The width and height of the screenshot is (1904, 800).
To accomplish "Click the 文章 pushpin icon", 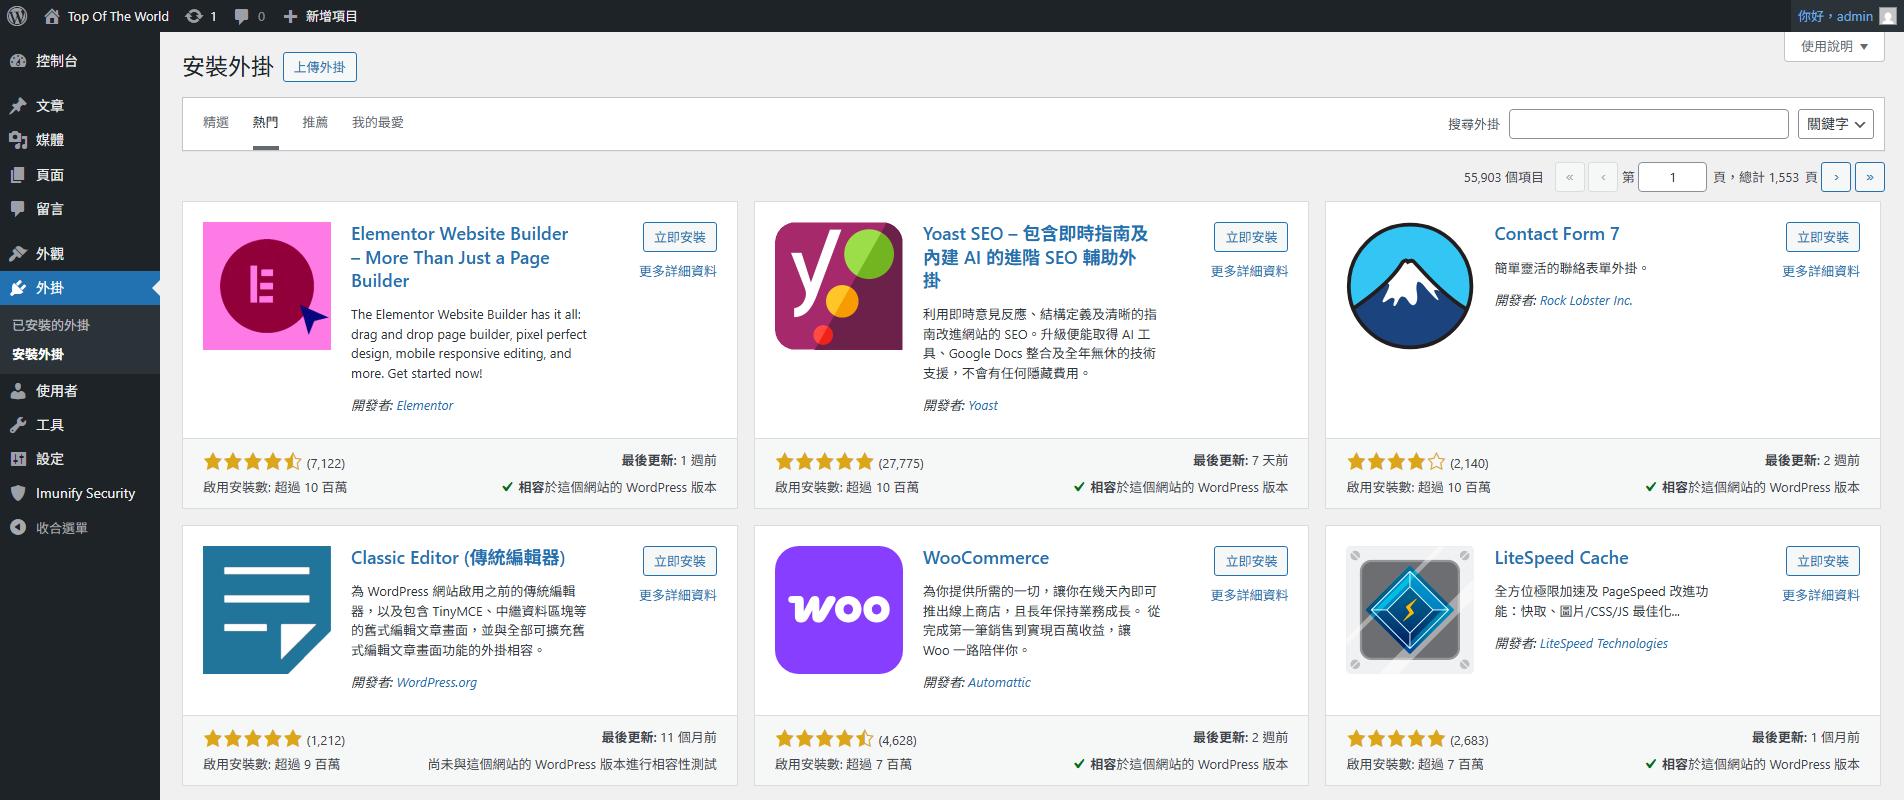I will click(18, 105).
